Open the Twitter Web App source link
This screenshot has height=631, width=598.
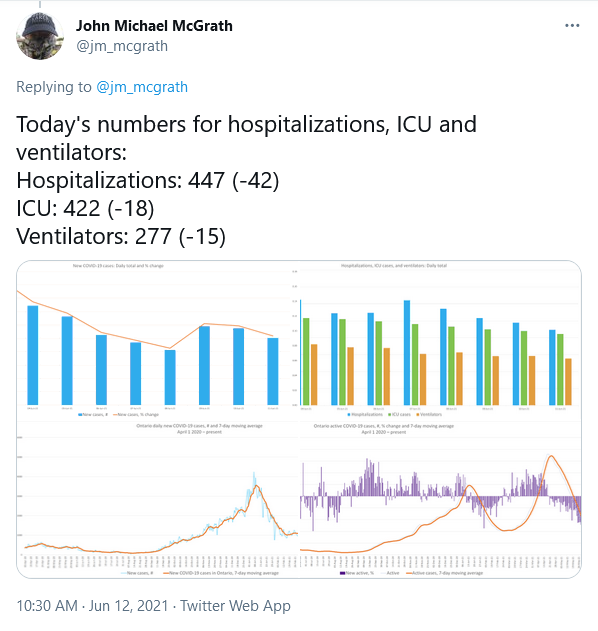click(x=235, y=606)
